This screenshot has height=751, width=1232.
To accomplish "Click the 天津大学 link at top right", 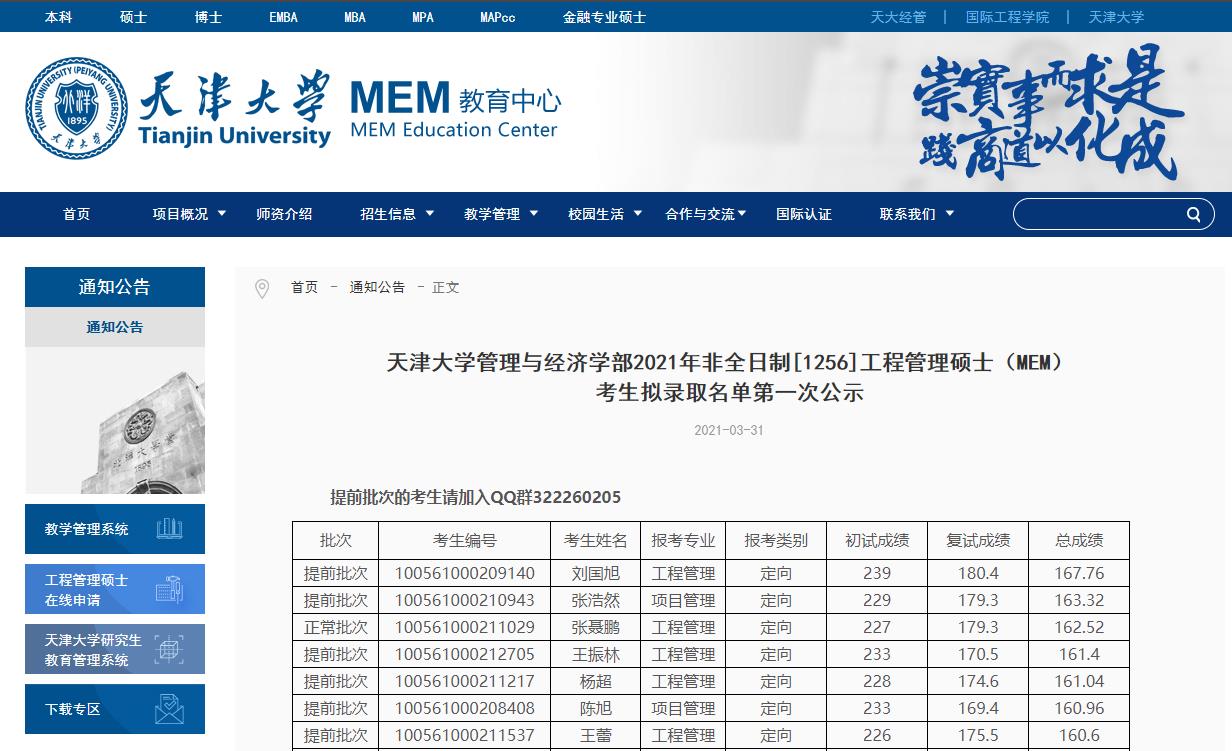I will pos(1115,16).
